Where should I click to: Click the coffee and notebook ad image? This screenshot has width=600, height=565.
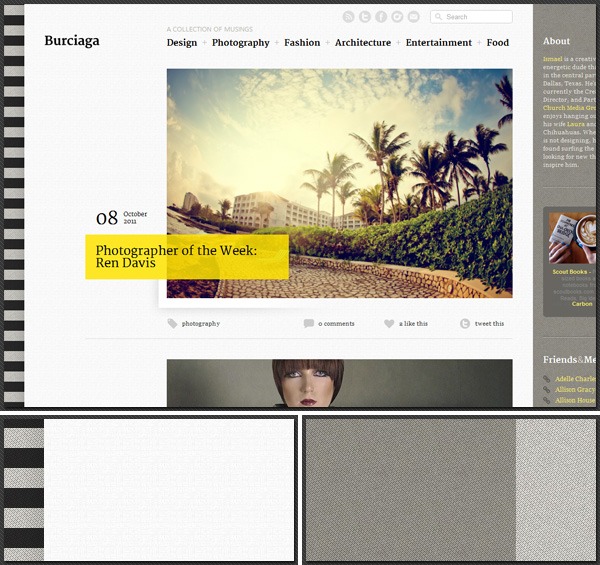(x=572, y=238)
